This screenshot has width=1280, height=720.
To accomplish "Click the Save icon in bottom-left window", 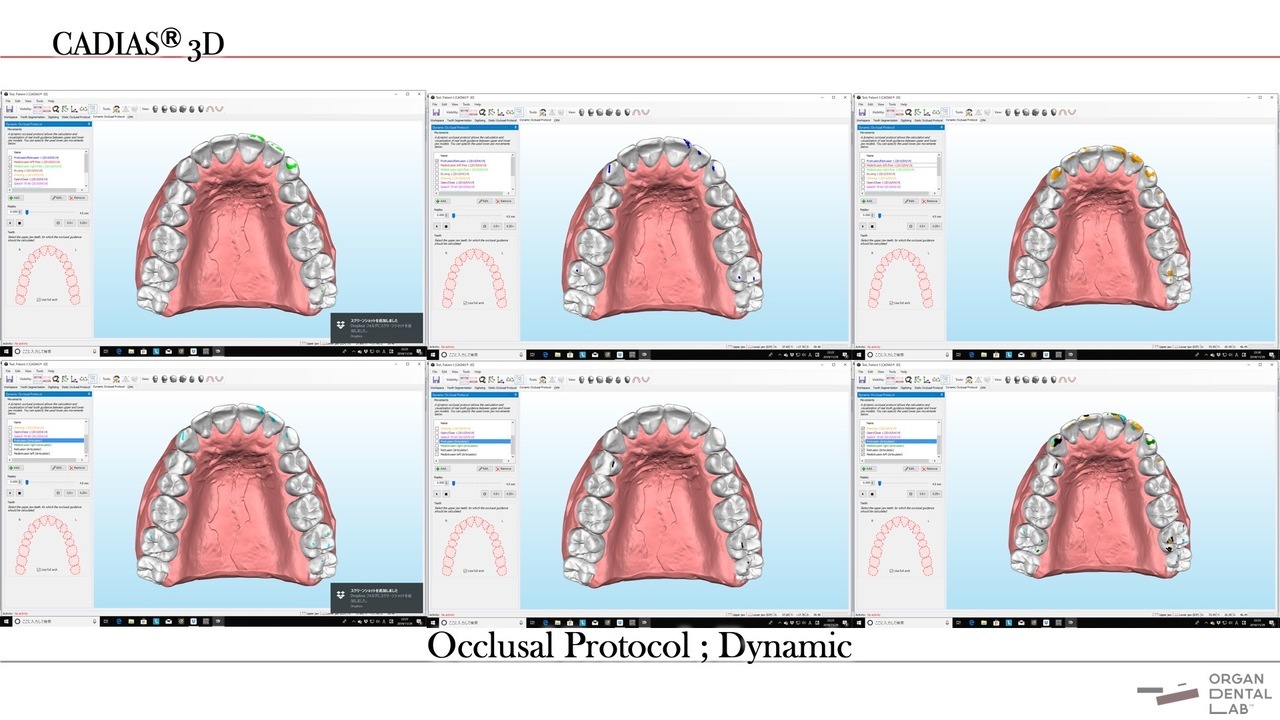I will [x=9, y=379].
